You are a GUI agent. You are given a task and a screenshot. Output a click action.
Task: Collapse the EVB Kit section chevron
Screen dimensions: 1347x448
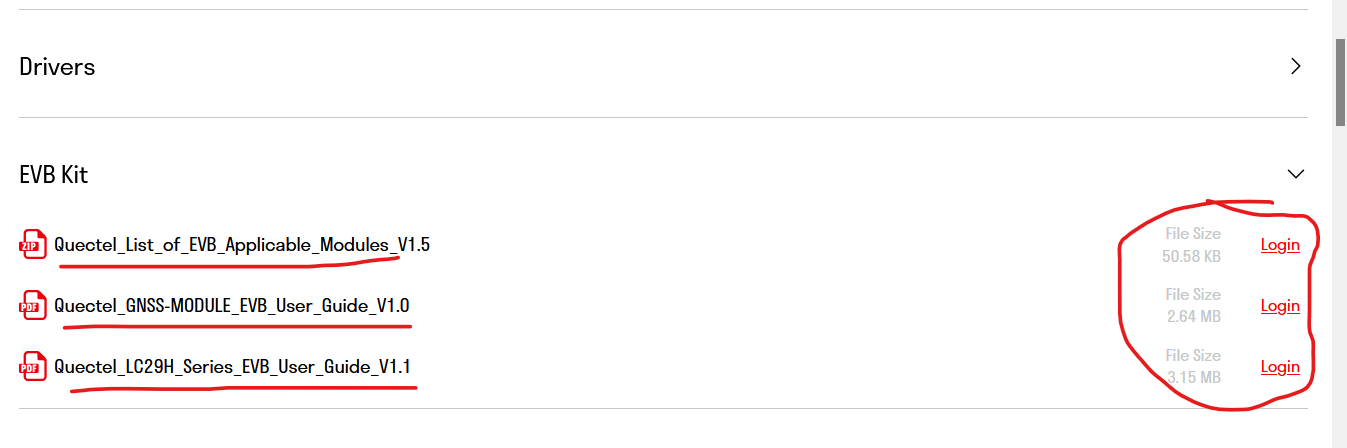coord(1296,174)
